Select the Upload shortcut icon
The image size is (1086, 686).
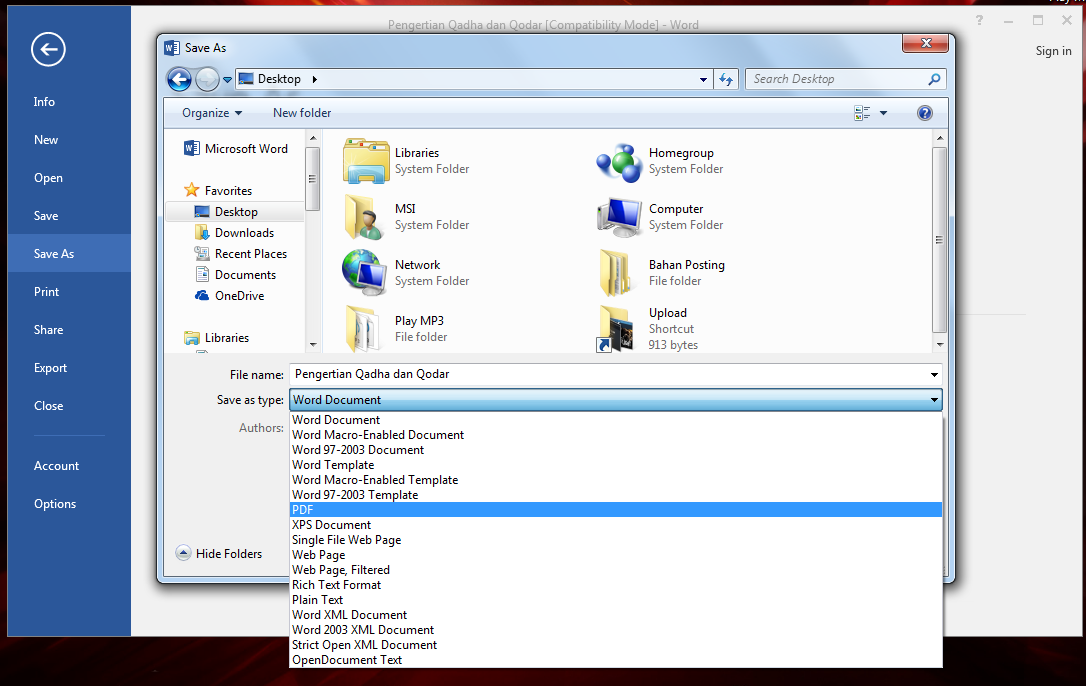pyautogui.click(x=615, y=328)
